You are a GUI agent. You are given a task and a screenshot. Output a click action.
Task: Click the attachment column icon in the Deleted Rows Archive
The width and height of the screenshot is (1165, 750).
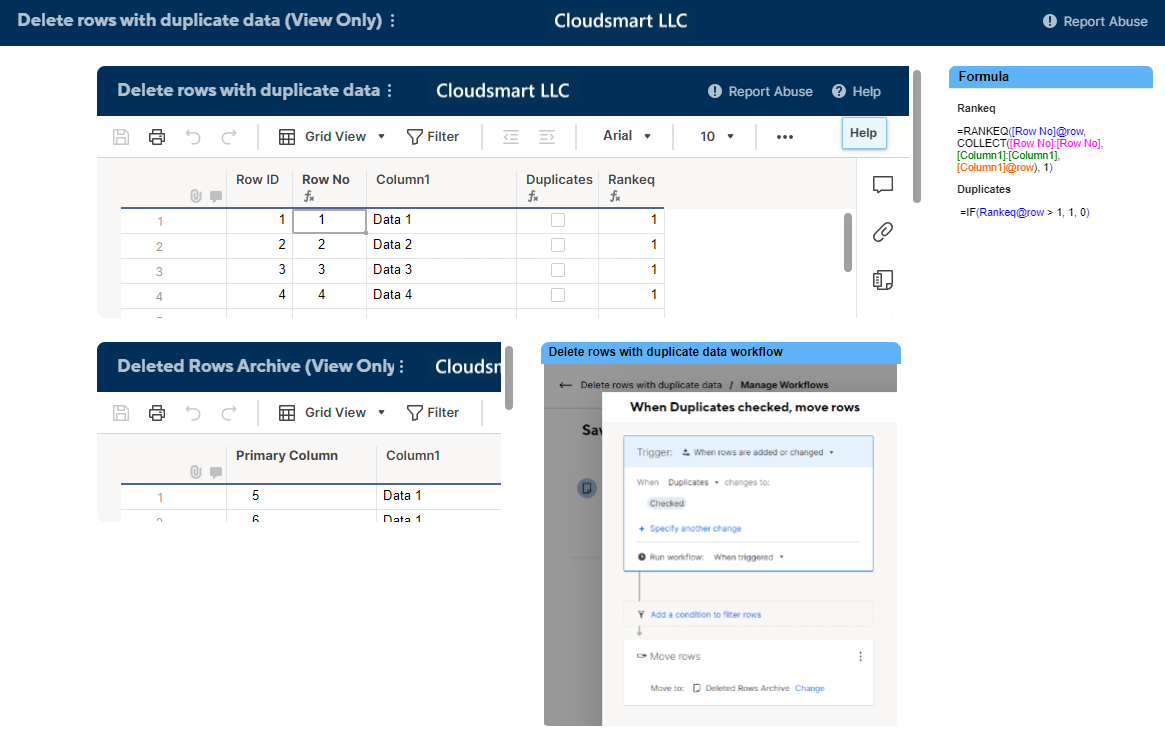tap(195, 472)
